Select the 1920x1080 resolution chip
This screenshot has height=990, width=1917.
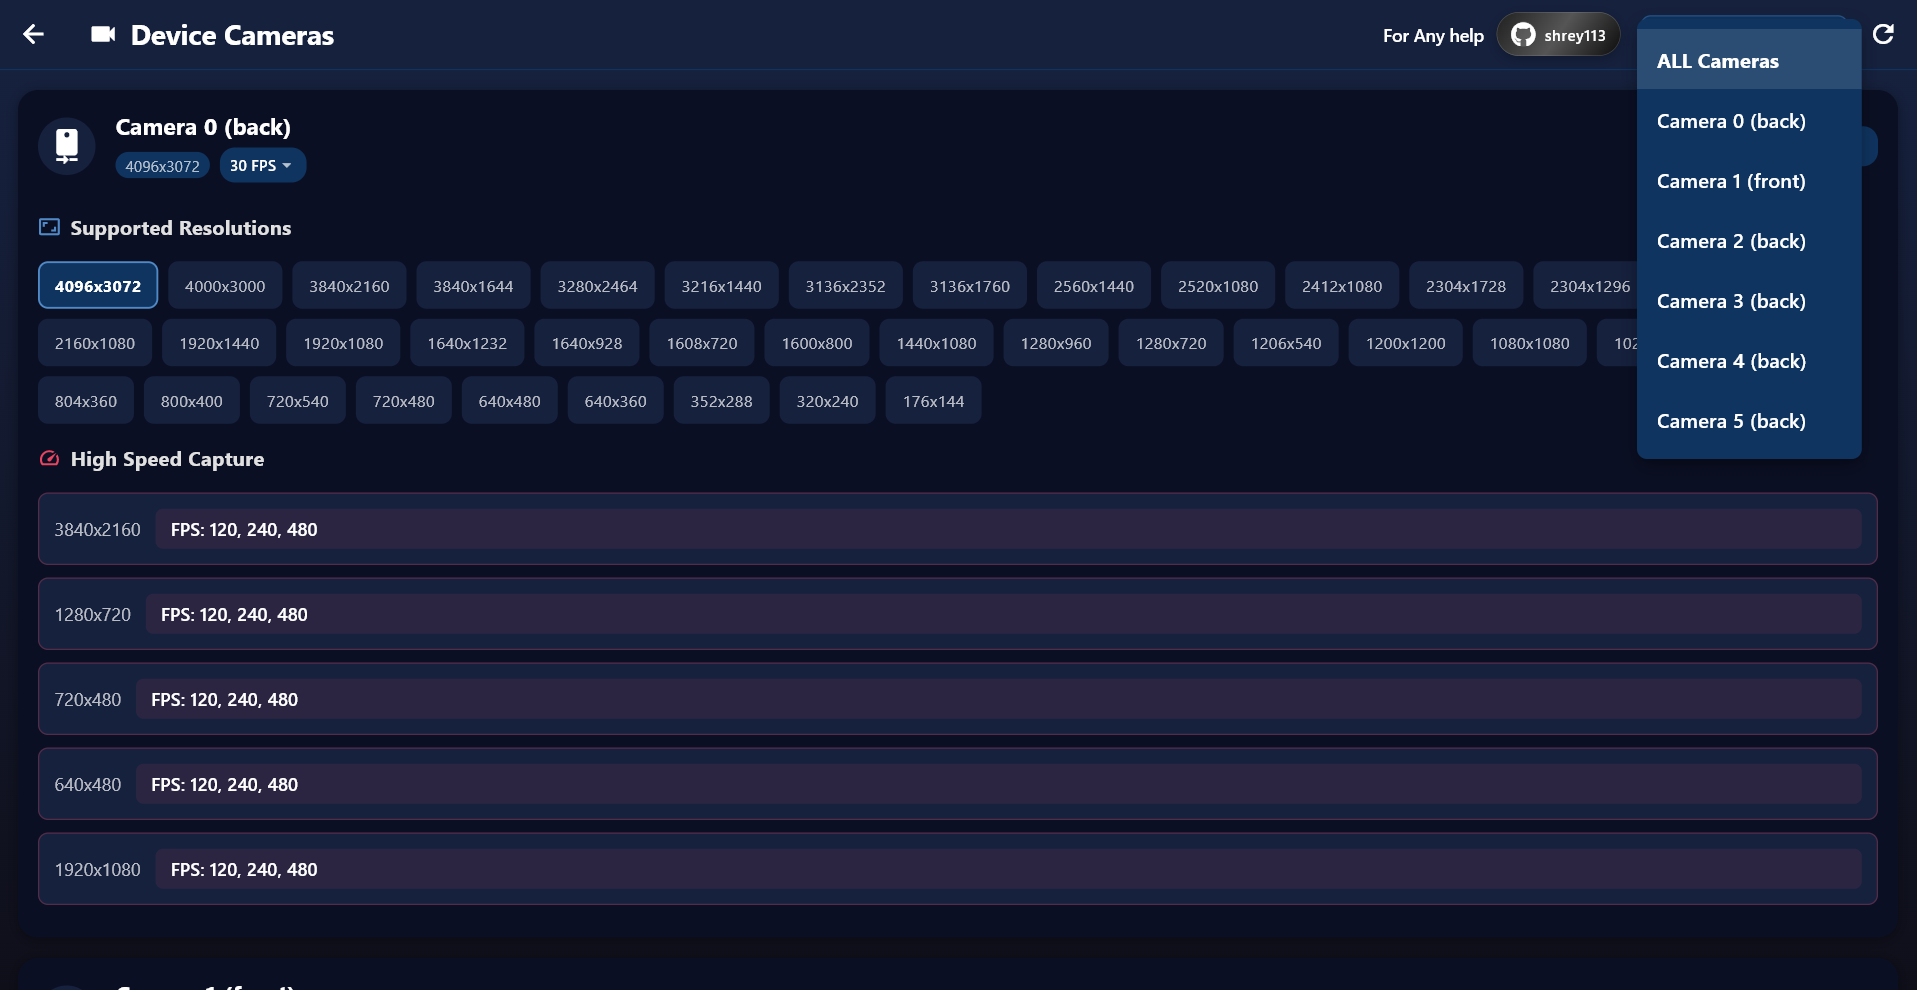click(x=343, y=343)
